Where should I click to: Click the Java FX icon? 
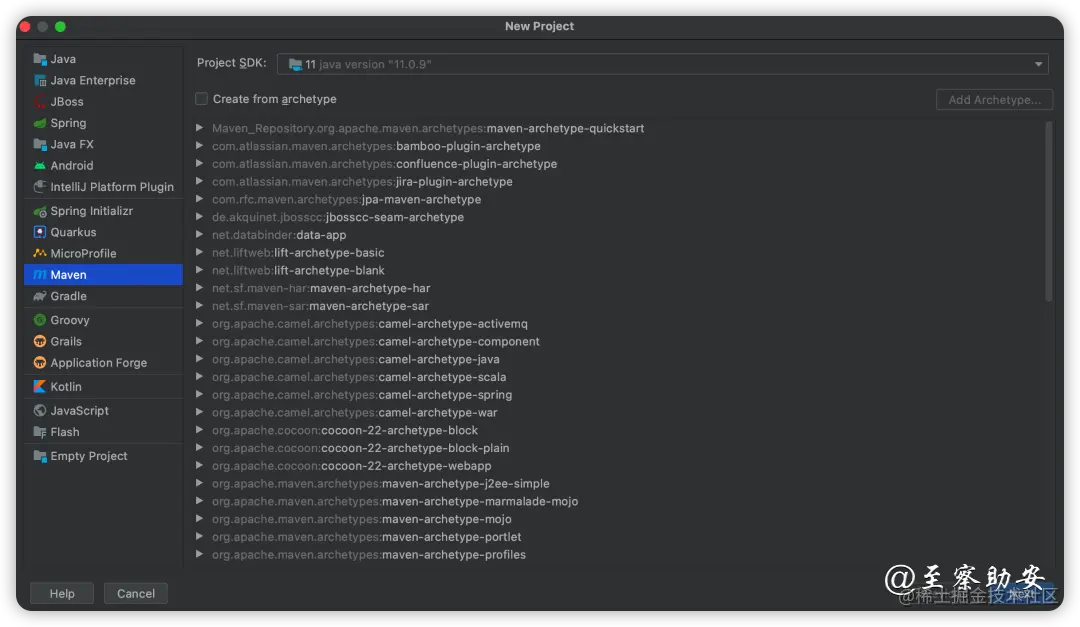coord(40,145)
